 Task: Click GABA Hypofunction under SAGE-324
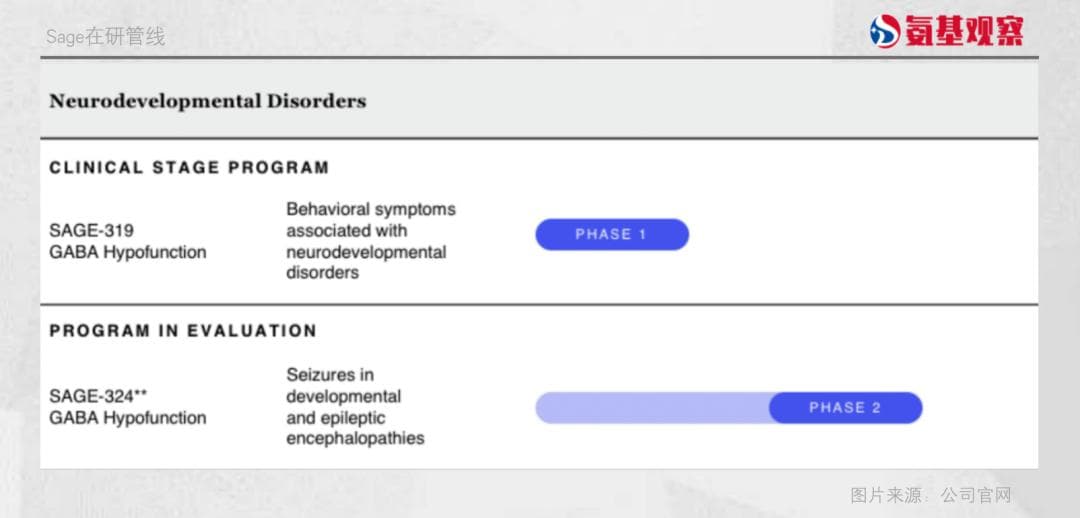(127, 418)
